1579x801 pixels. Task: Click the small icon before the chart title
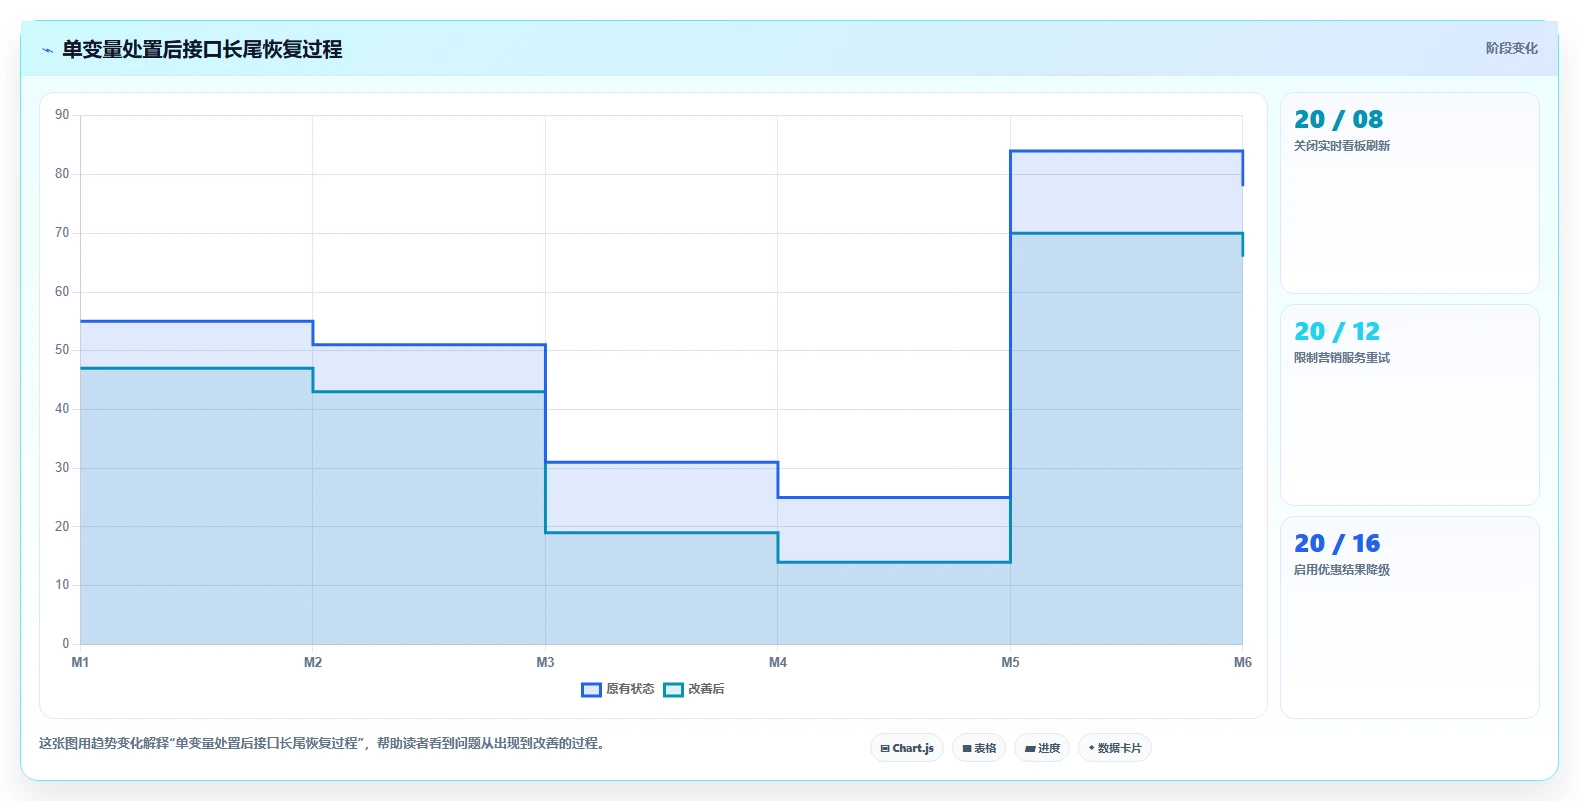pyautogui.click(x=47, y=50)
